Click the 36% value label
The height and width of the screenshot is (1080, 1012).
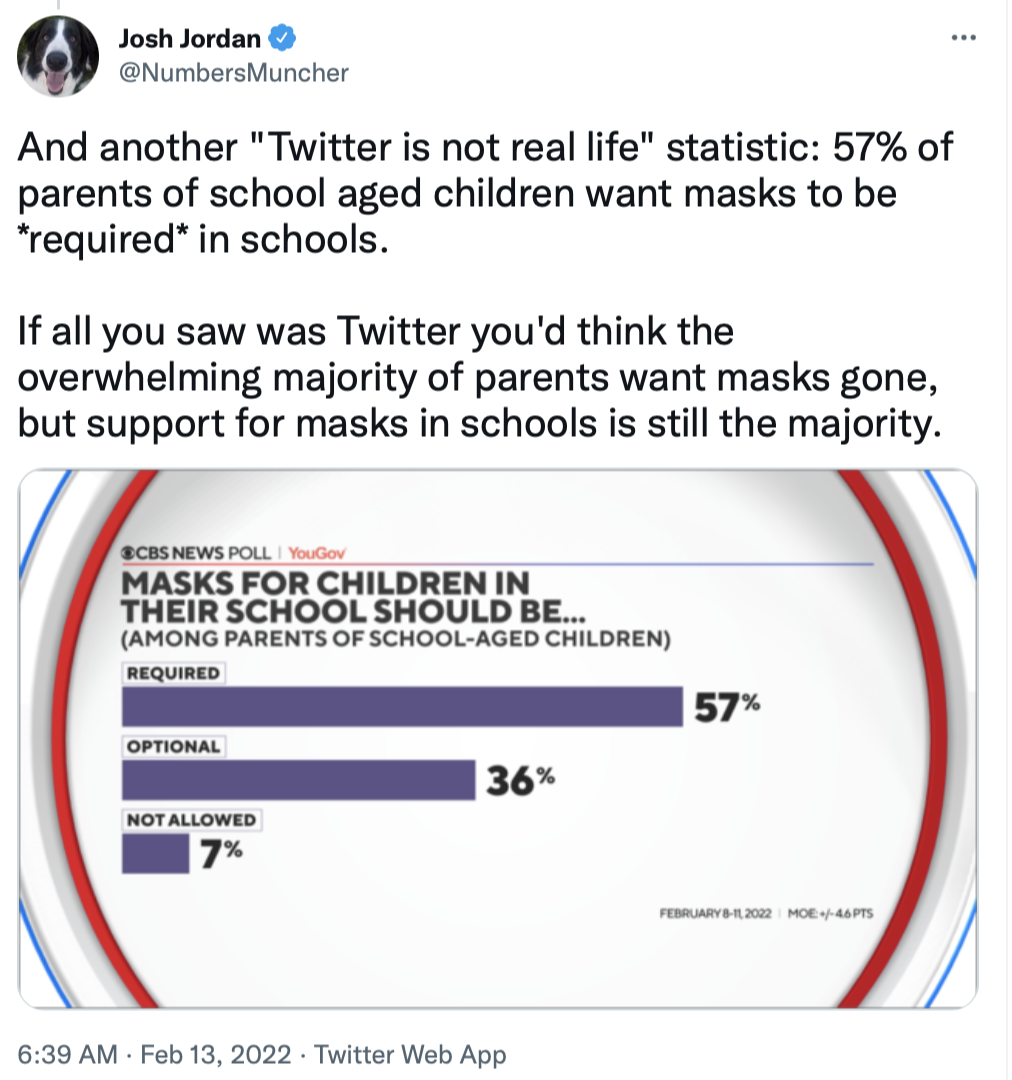tap(520, 780)
